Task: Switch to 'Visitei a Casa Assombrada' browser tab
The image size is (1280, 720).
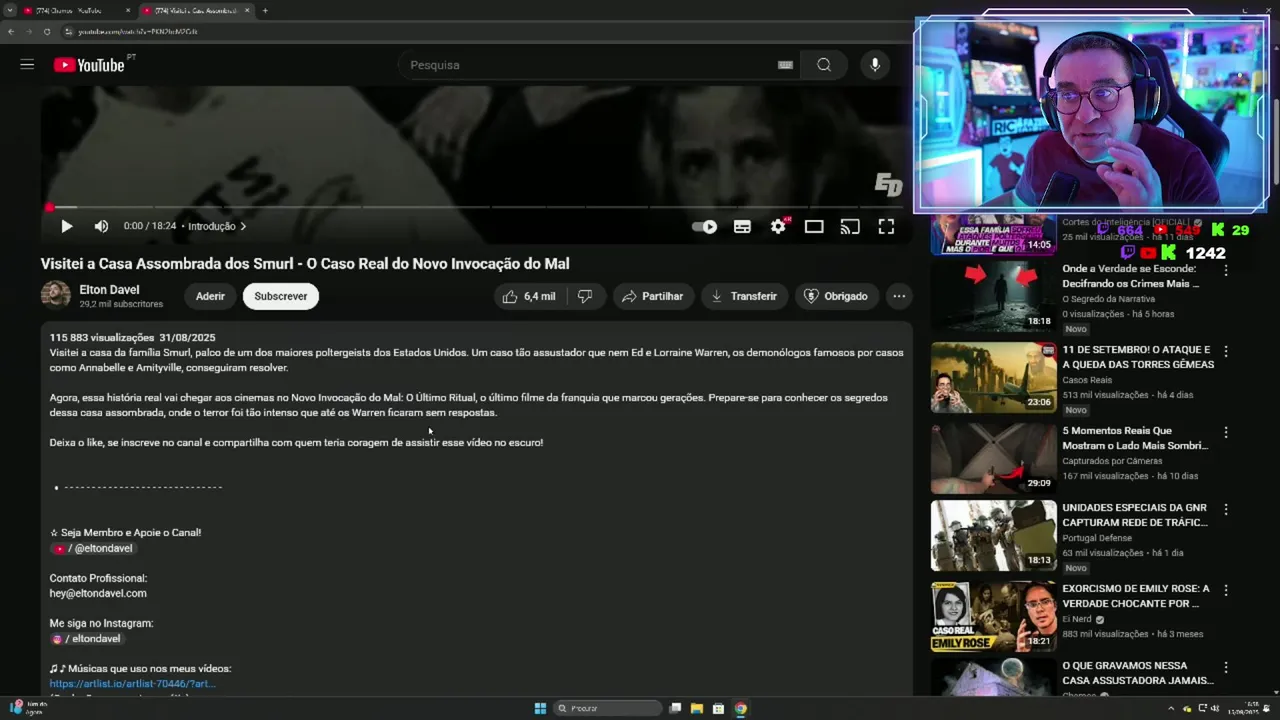Action: tap(195, 10)
